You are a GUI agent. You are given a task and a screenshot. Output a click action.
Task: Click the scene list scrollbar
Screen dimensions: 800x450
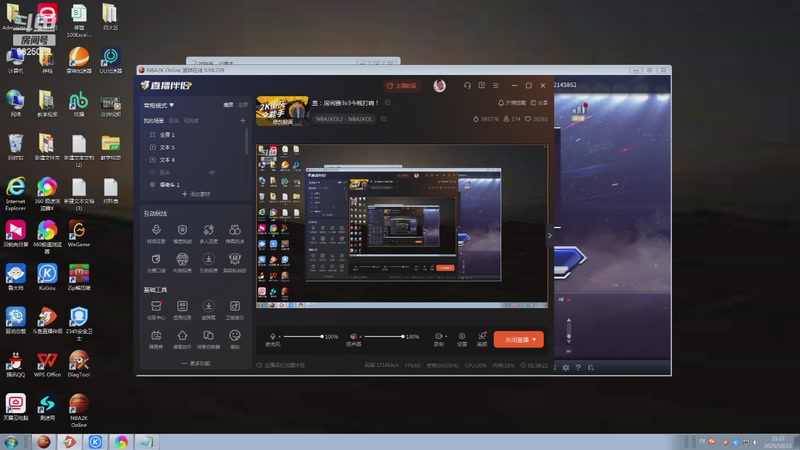click(x=247, y=141)
